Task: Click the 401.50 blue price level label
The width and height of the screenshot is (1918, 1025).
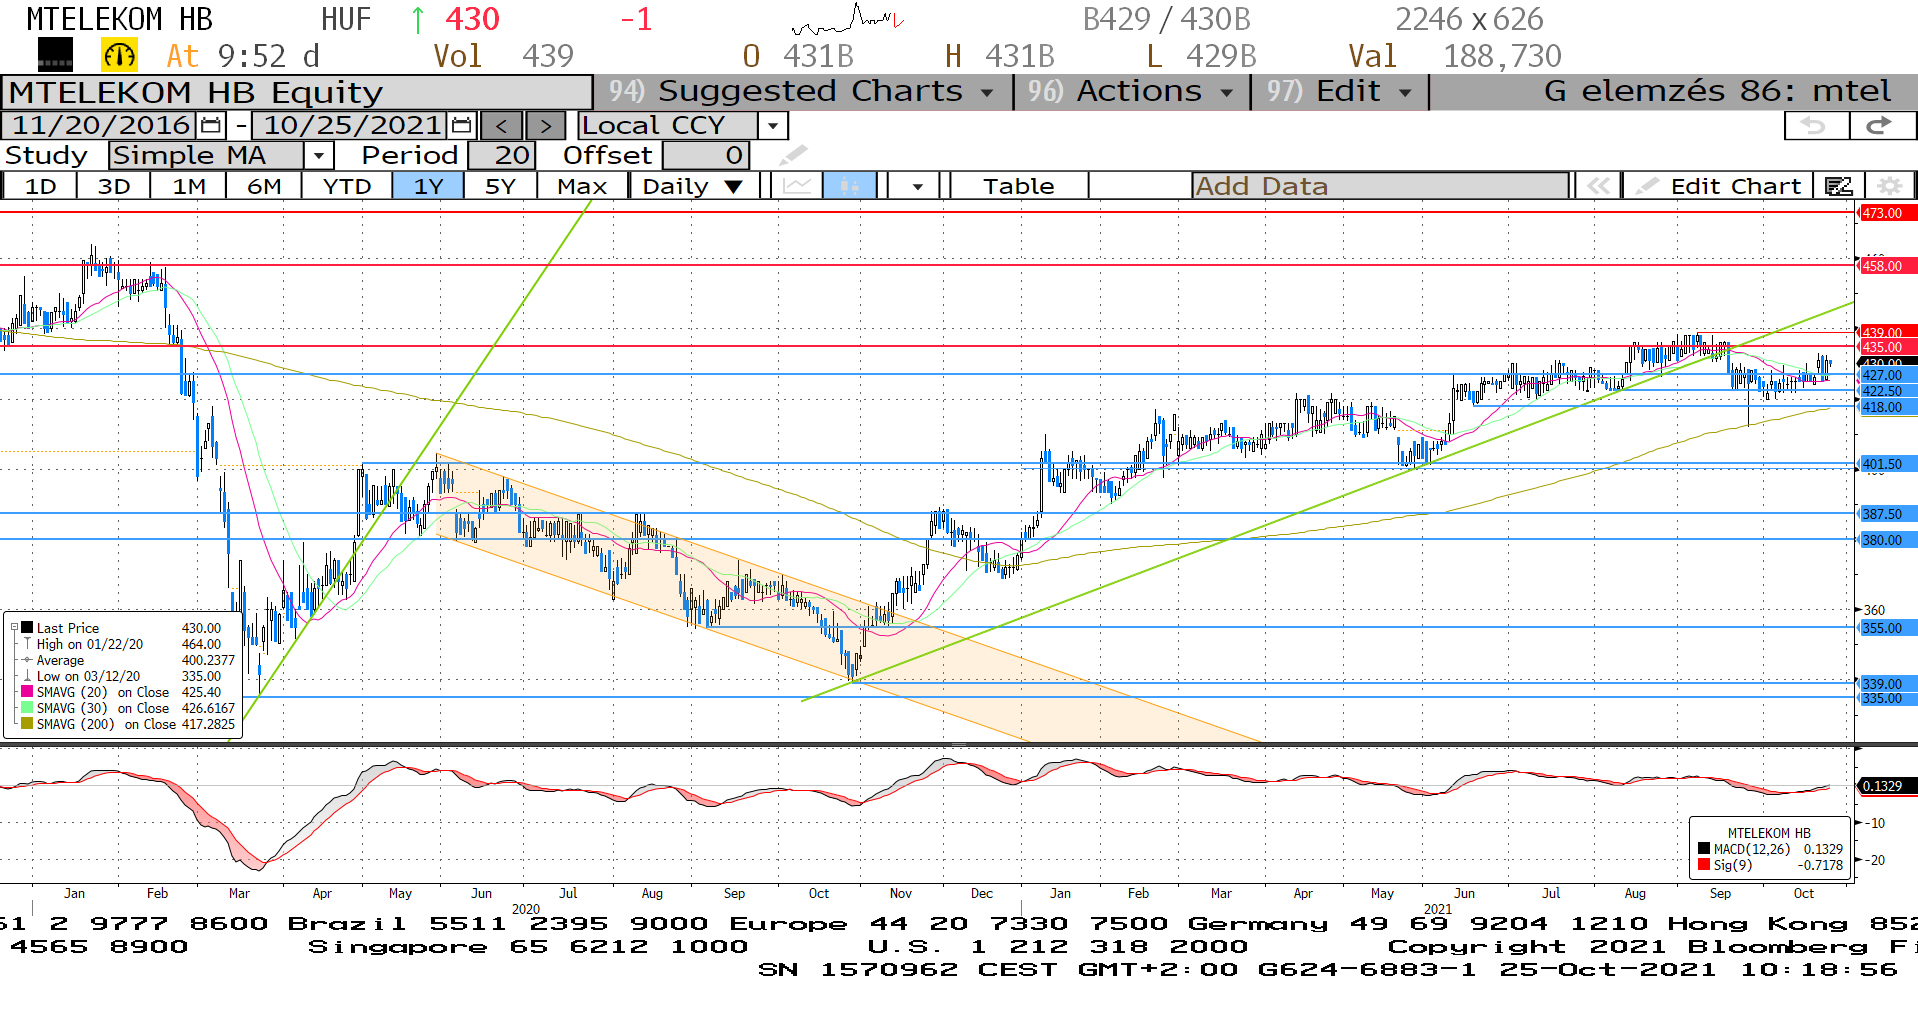Action: tap(1886, 464)
